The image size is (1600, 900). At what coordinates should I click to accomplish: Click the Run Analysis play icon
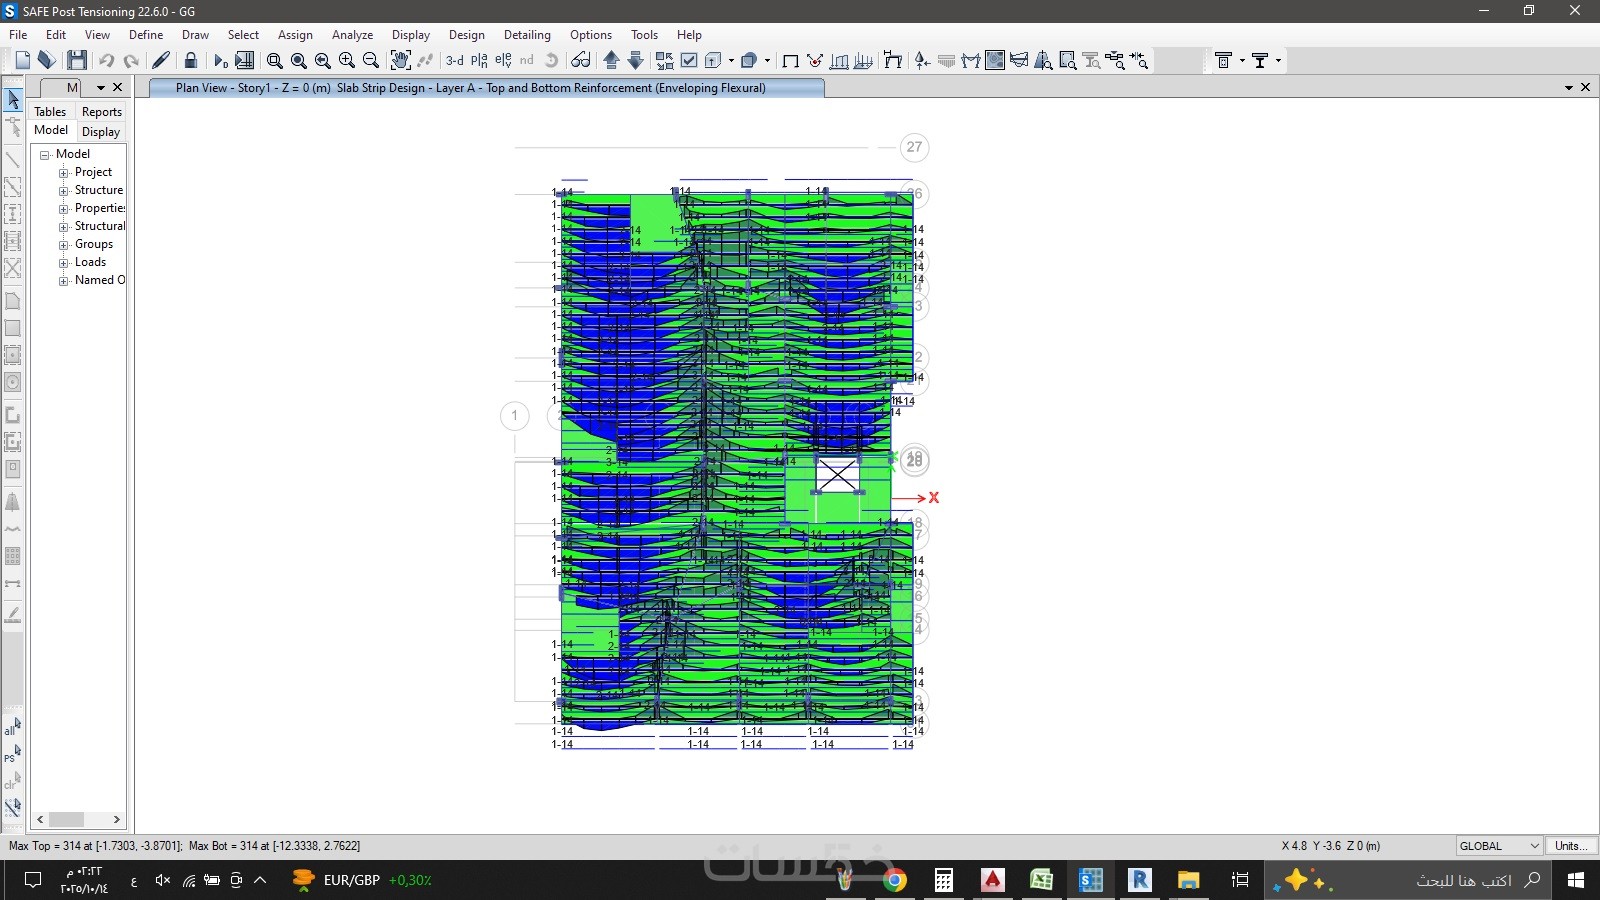220,61
